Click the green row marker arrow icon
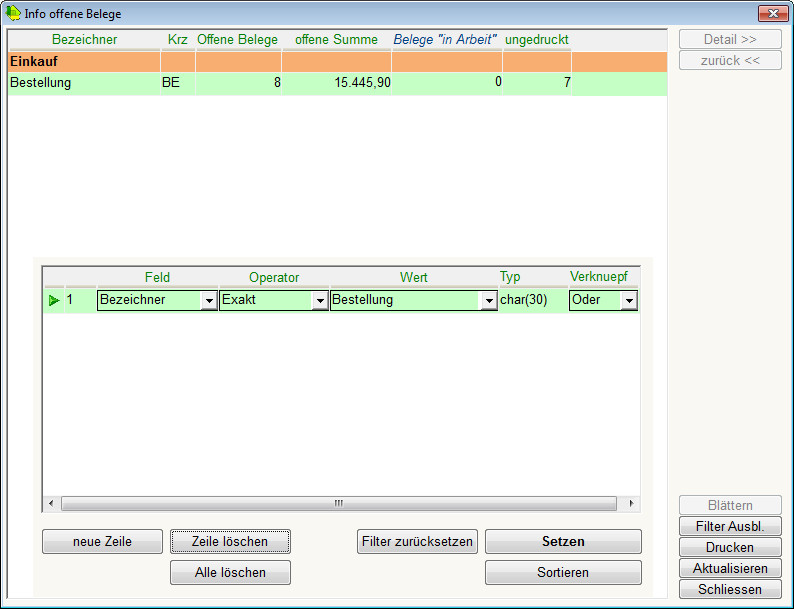Image resolution: width=794 pixels, height=609 pixels. click(54, 300)
